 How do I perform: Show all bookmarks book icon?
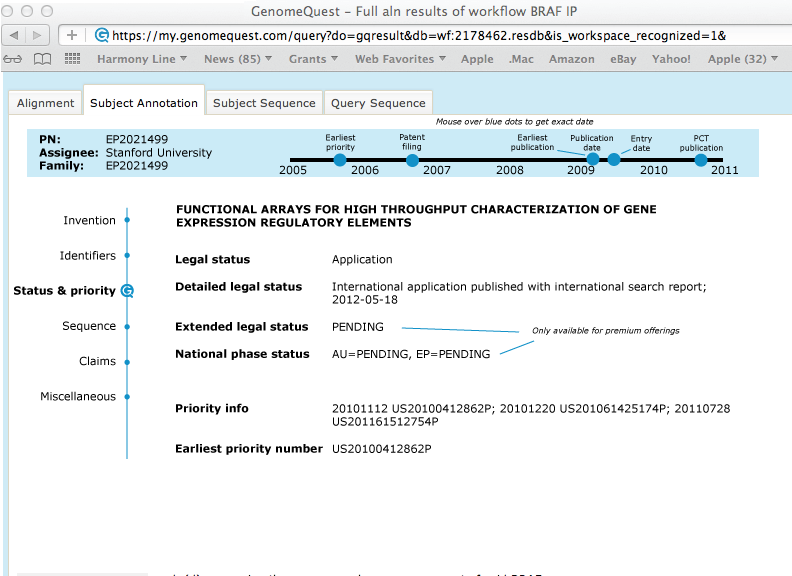coord(42,59)
